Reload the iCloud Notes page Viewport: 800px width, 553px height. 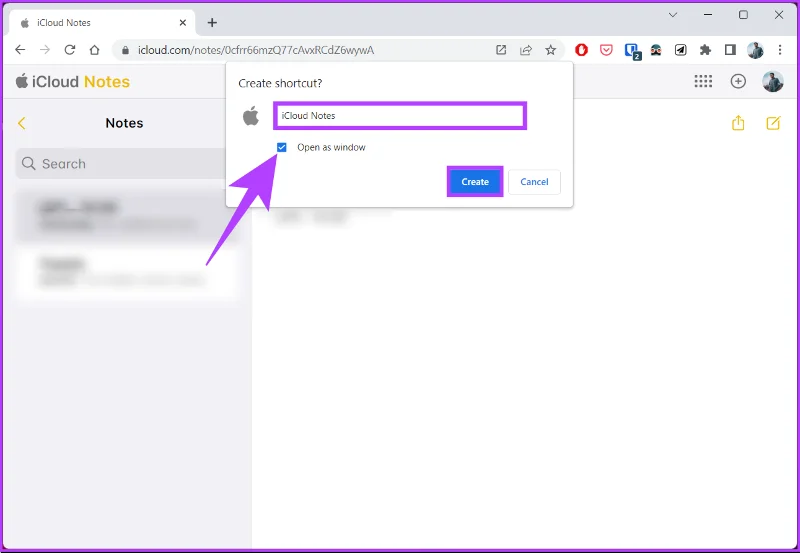(70, 49)
